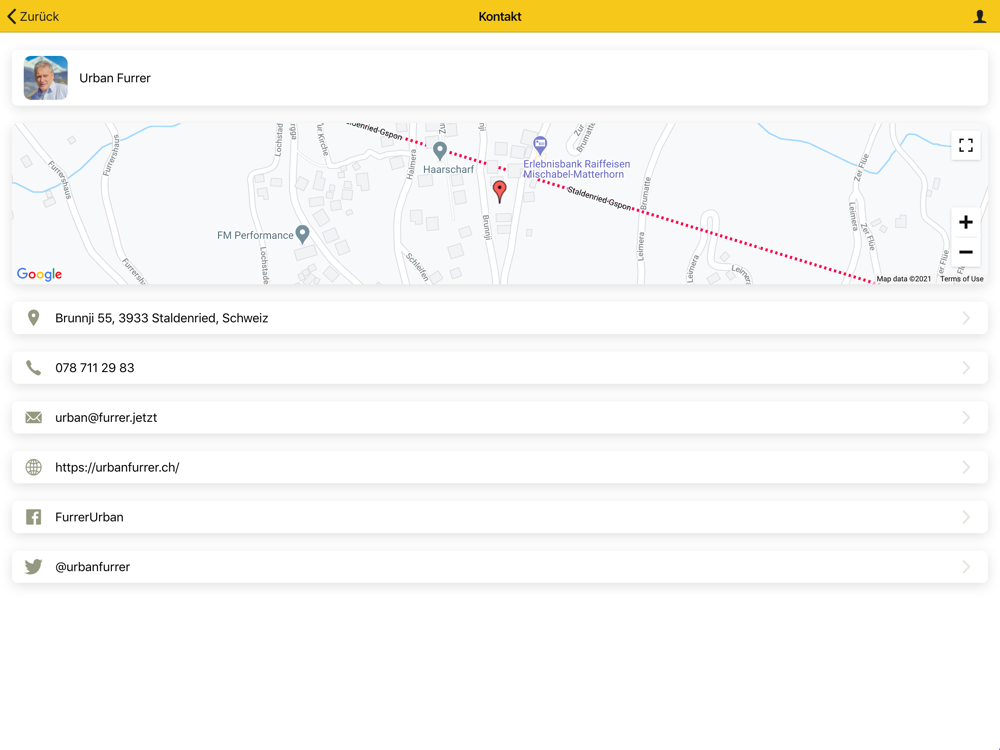Click the Twitter bird icon
Viewport: 1000px width, 750px height.
pos(34,567)
